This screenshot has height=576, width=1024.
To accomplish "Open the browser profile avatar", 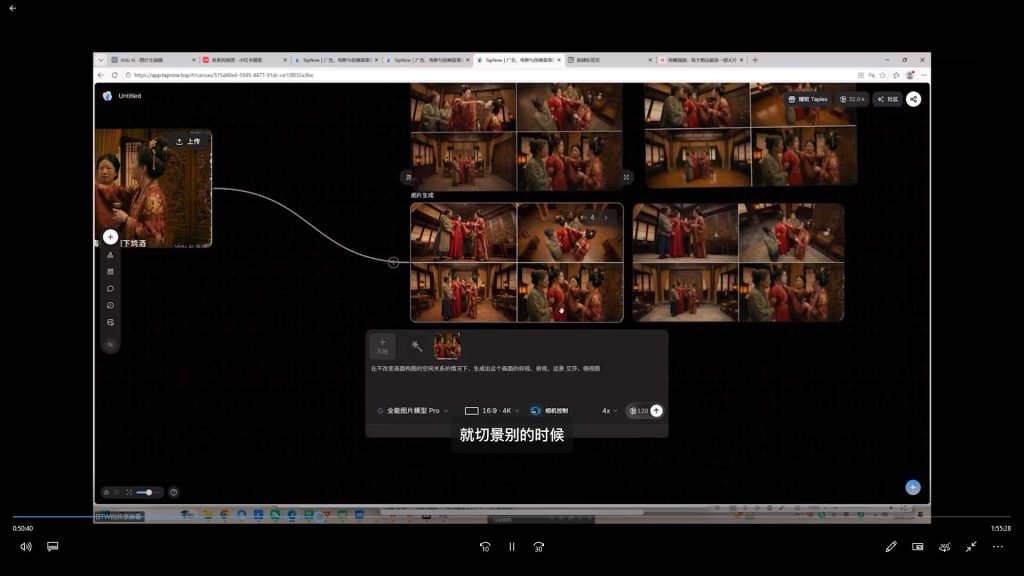I will click(910, 75).
